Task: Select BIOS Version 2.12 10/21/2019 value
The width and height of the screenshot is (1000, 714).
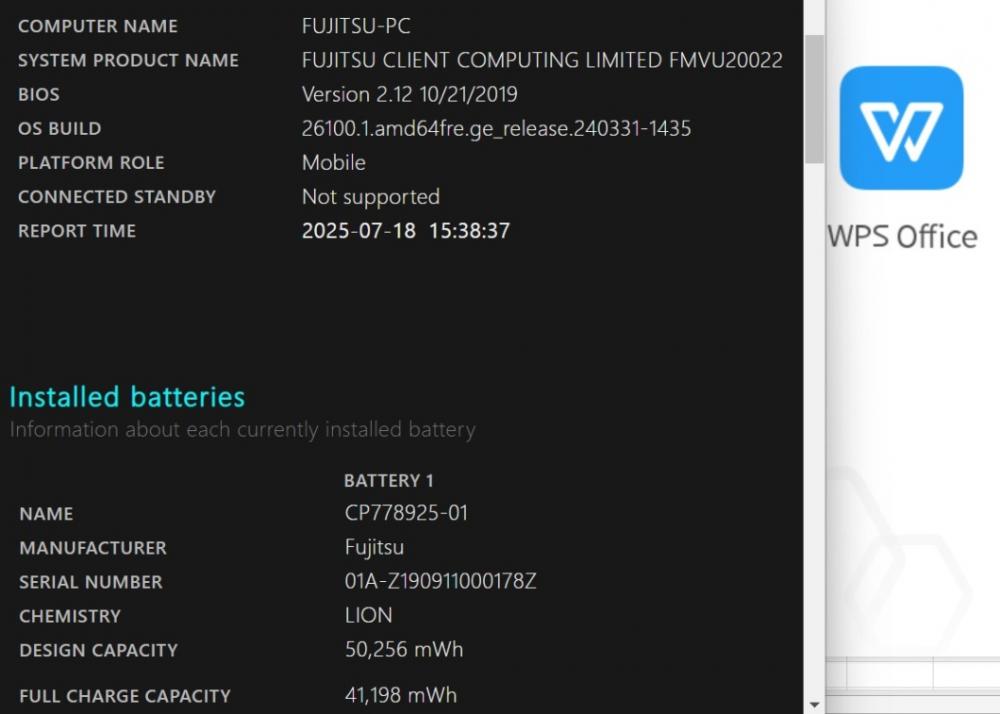Action: pos(409,94)
